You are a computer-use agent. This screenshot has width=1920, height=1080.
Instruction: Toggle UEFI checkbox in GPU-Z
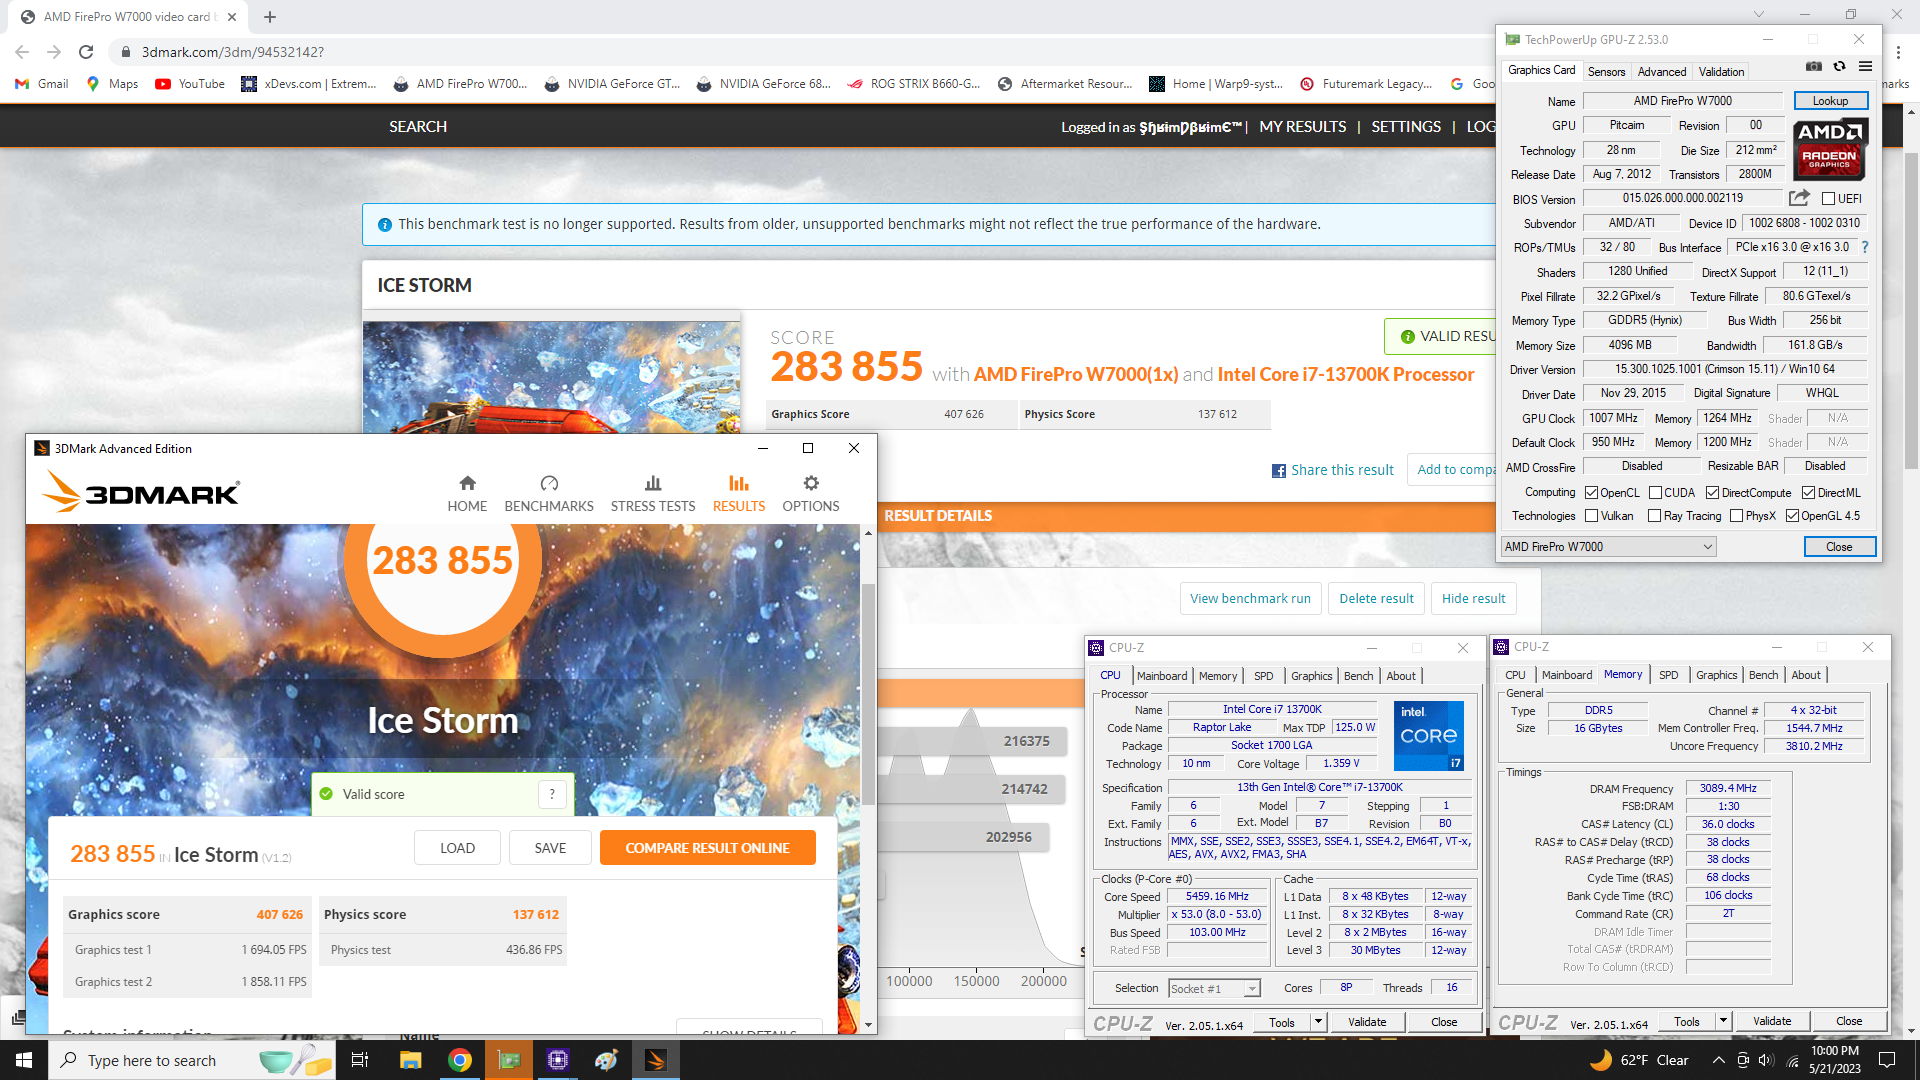1828,199
